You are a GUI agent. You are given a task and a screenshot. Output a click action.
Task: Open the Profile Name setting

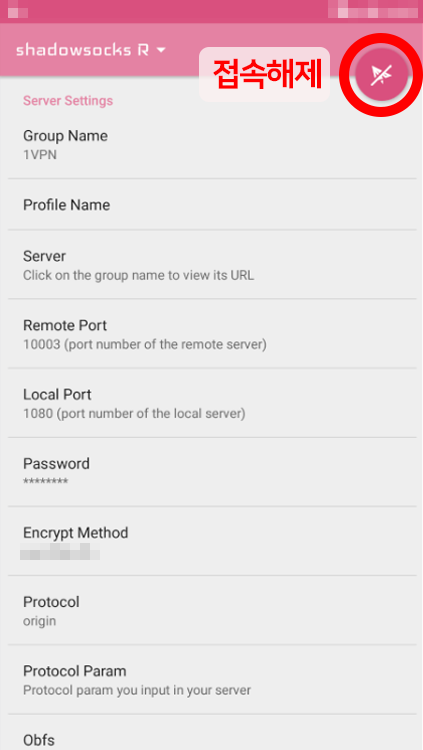pos(212,205)
